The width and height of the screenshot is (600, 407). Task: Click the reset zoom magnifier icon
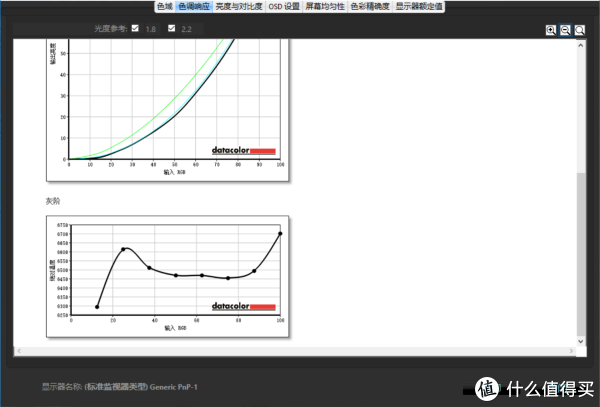pos(580,30)
